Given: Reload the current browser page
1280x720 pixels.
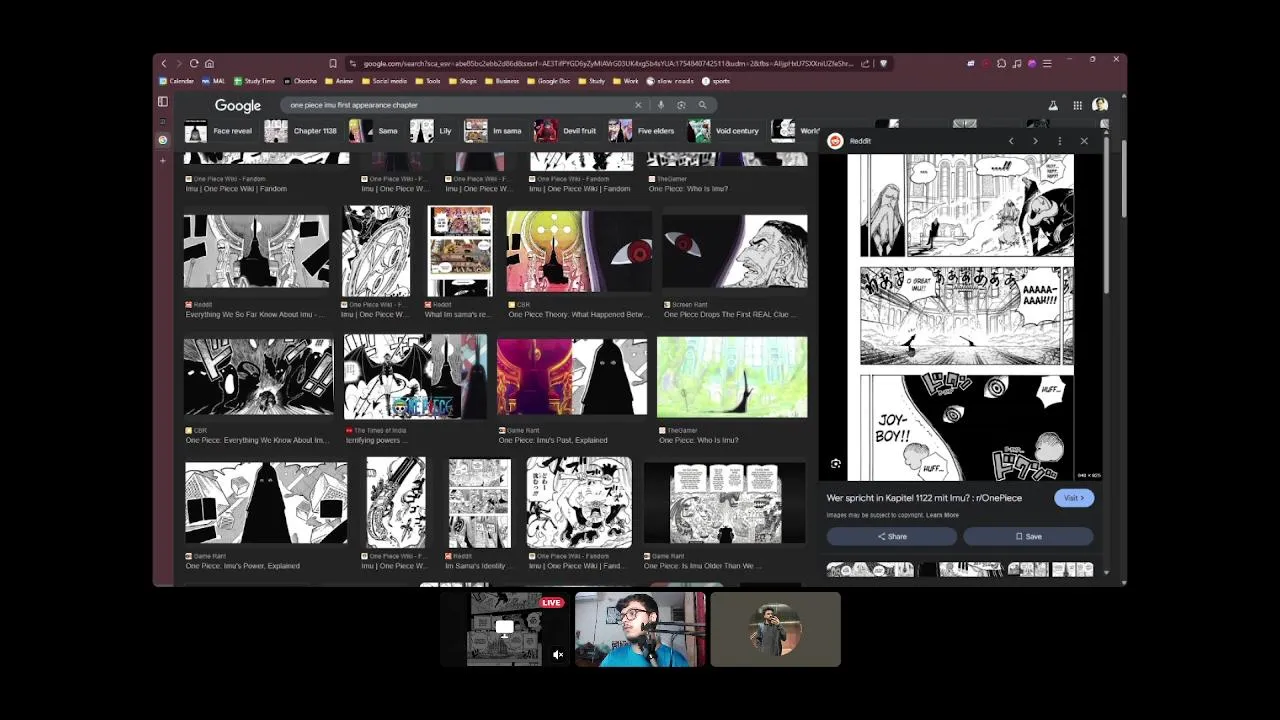Looking at the screenshot, I should pos(194,63).
